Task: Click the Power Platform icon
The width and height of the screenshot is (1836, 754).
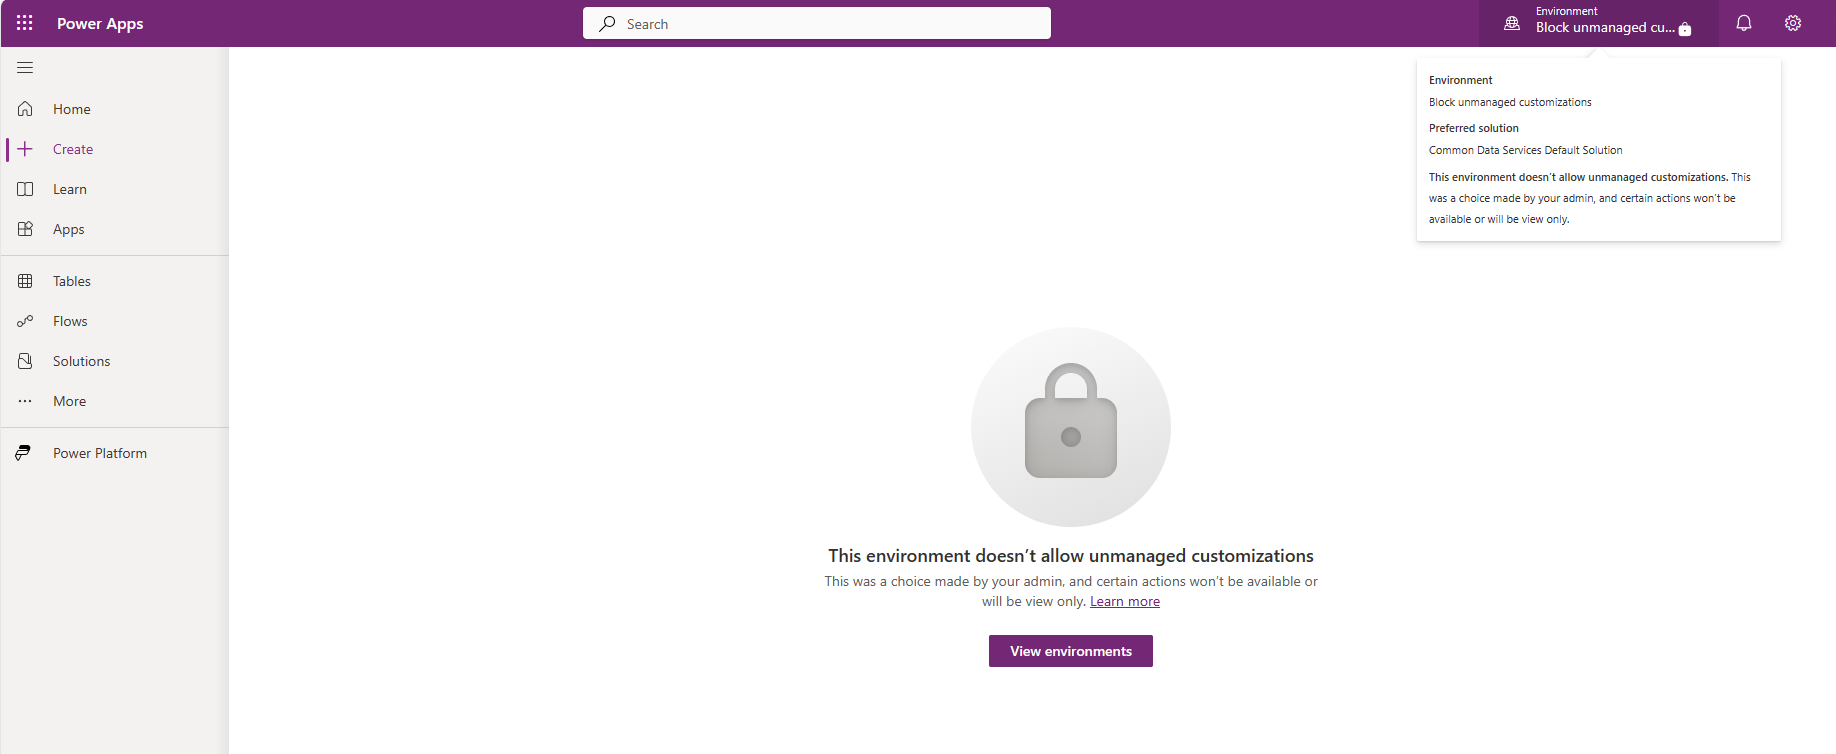Action: tap(24, 453)
